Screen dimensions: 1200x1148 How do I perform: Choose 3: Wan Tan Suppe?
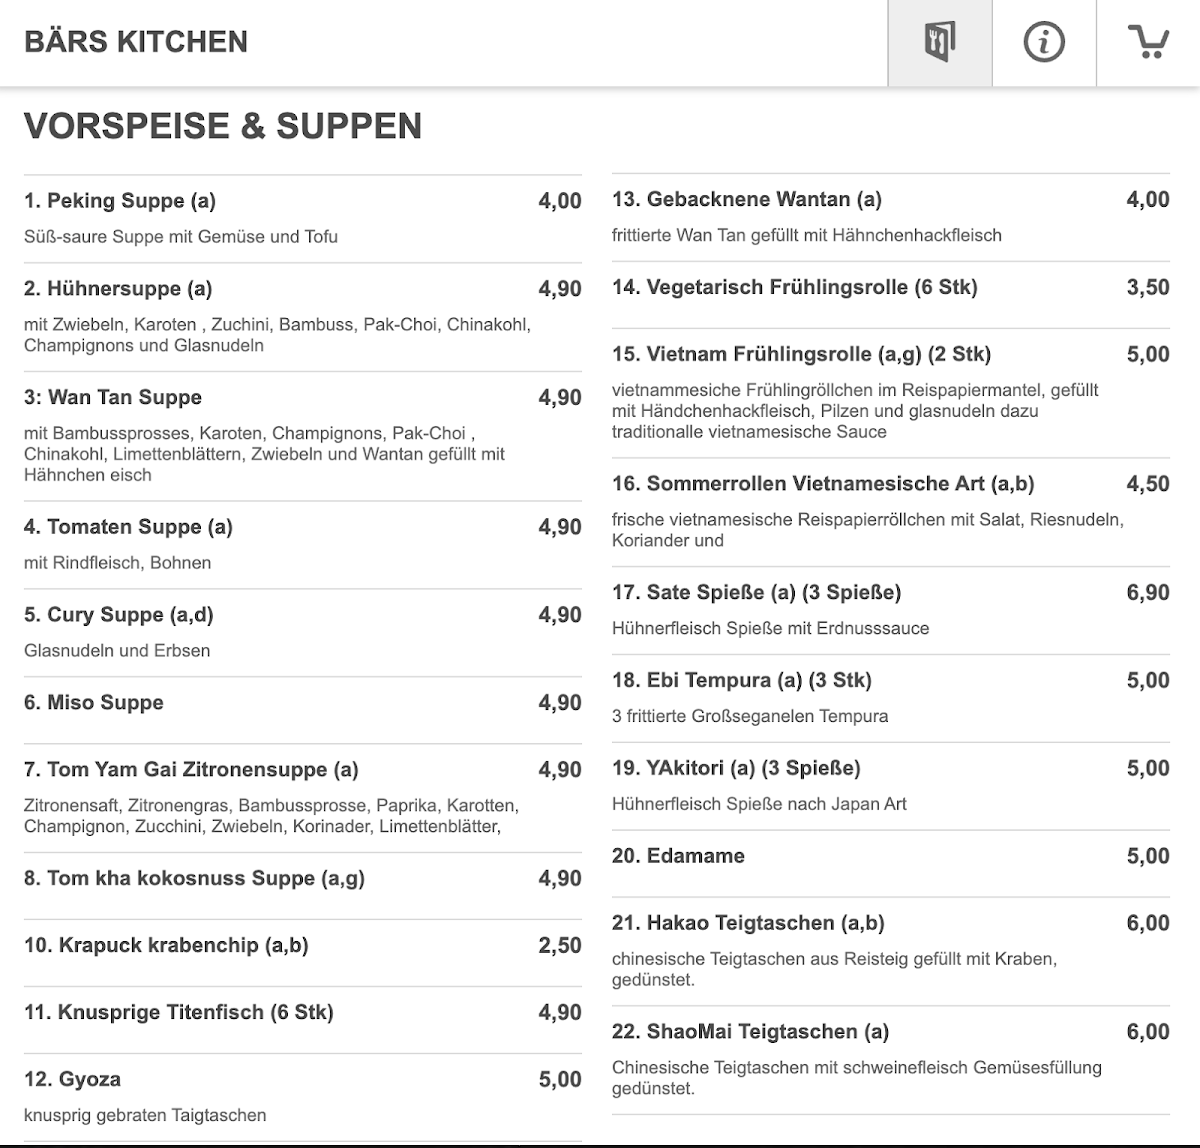(x=303, y=436)
